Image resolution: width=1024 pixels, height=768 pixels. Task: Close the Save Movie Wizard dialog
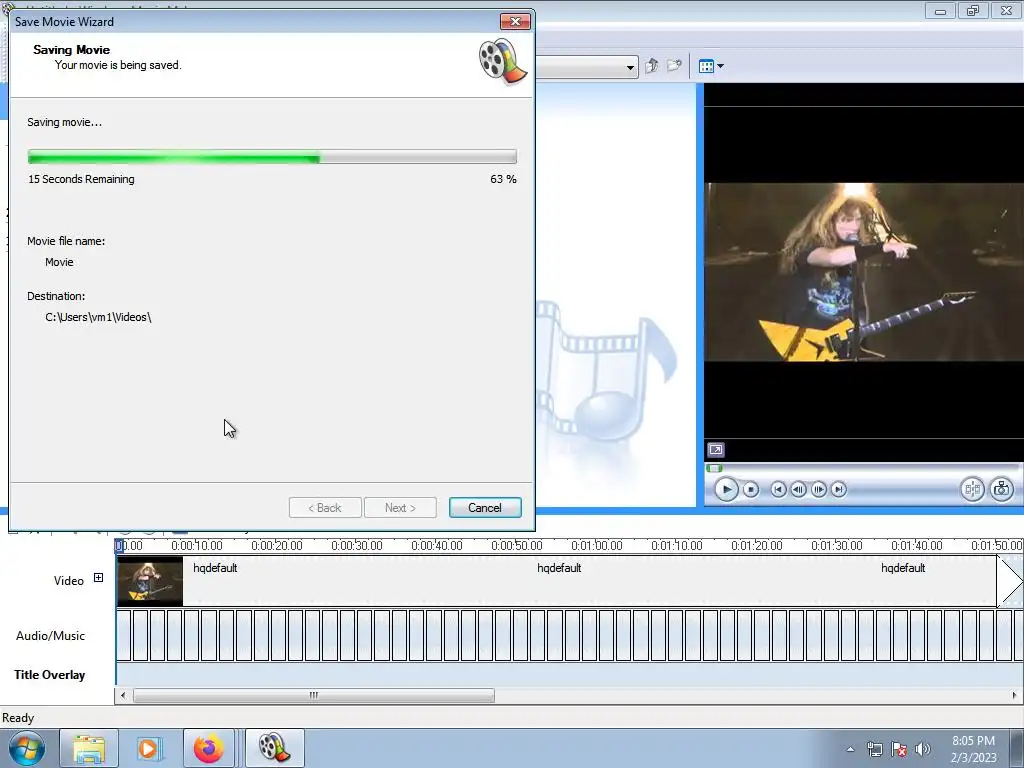point(515,22)
